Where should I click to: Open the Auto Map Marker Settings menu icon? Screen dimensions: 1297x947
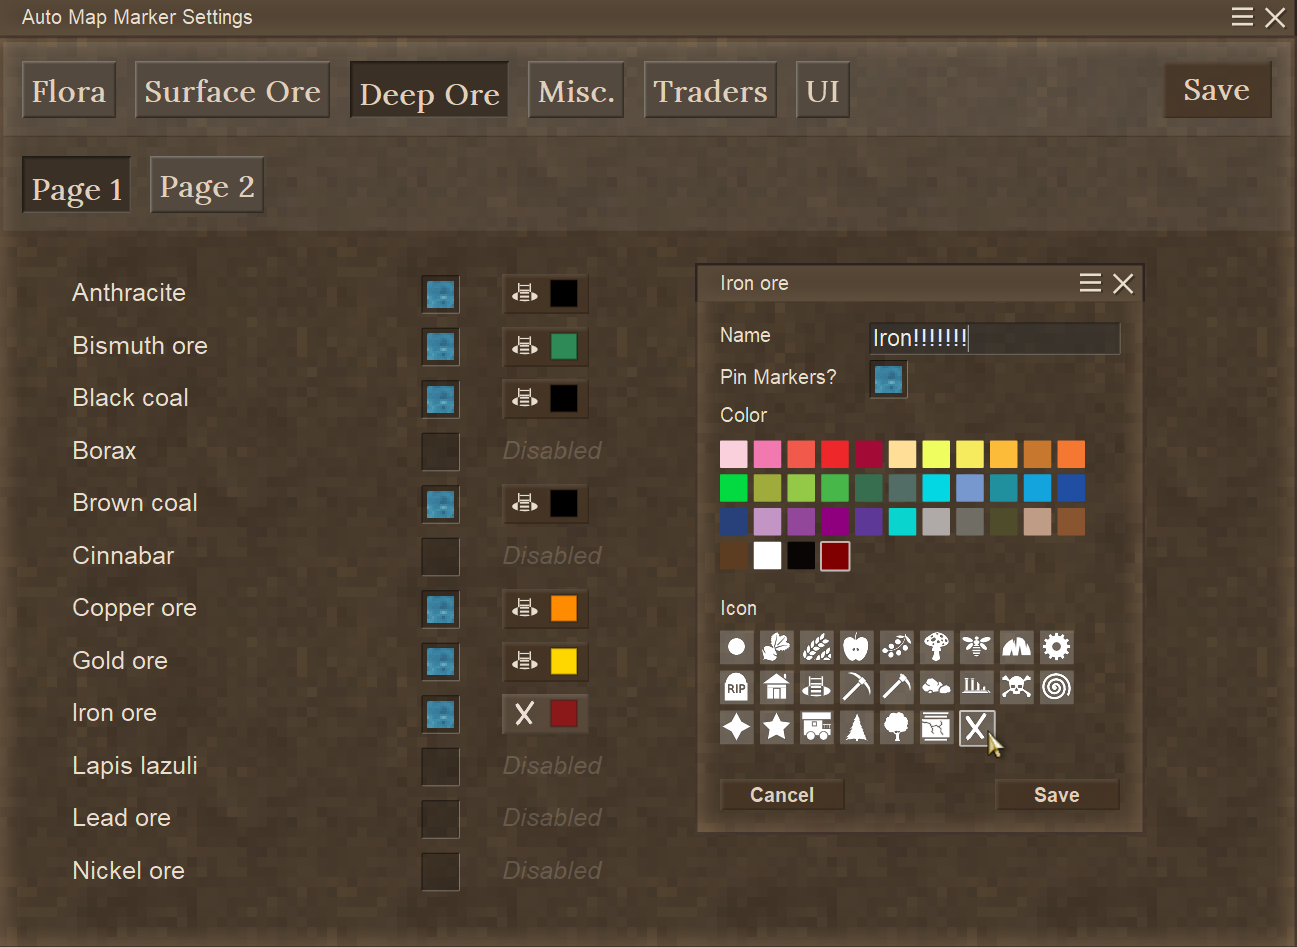(x=1242, y=16)
